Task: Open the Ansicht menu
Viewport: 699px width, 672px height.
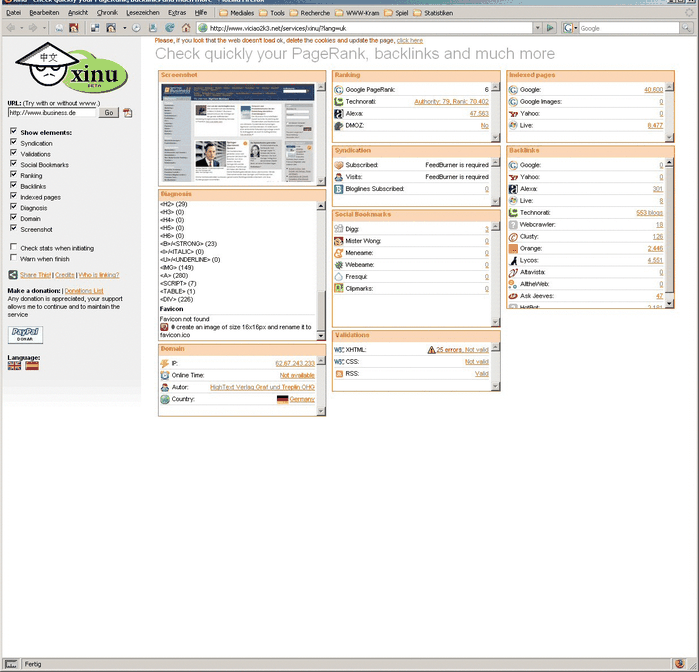Action: pos(78,13)
